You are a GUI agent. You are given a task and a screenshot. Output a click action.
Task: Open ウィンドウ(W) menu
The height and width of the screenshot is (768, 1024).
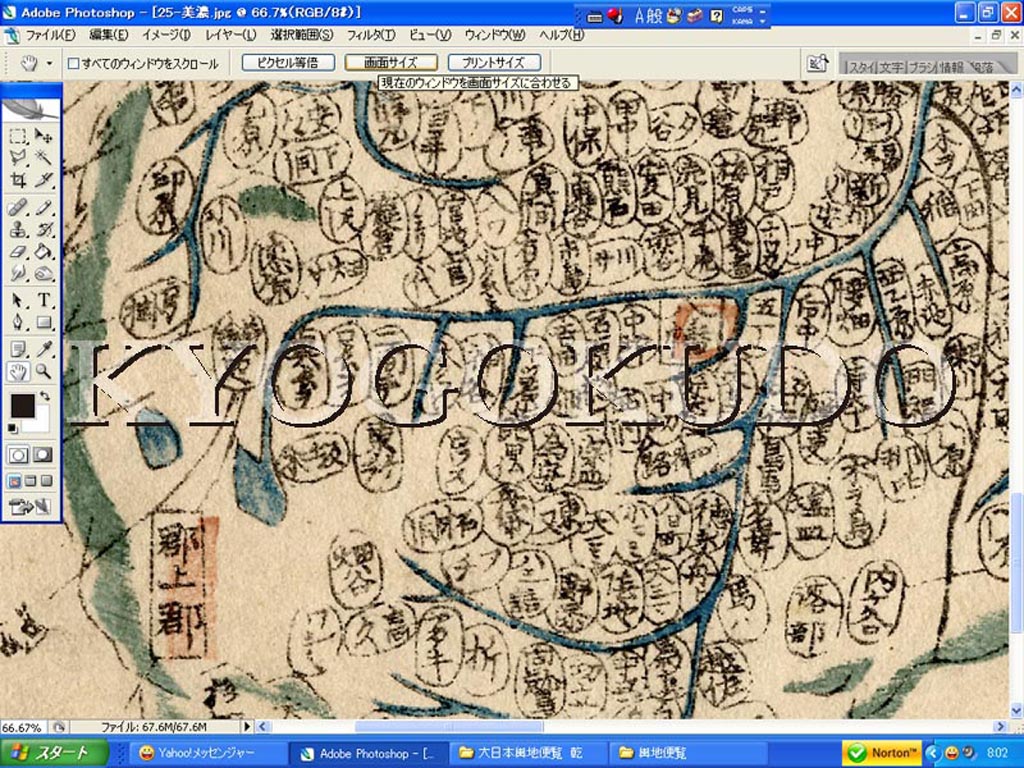click(495, 35)
